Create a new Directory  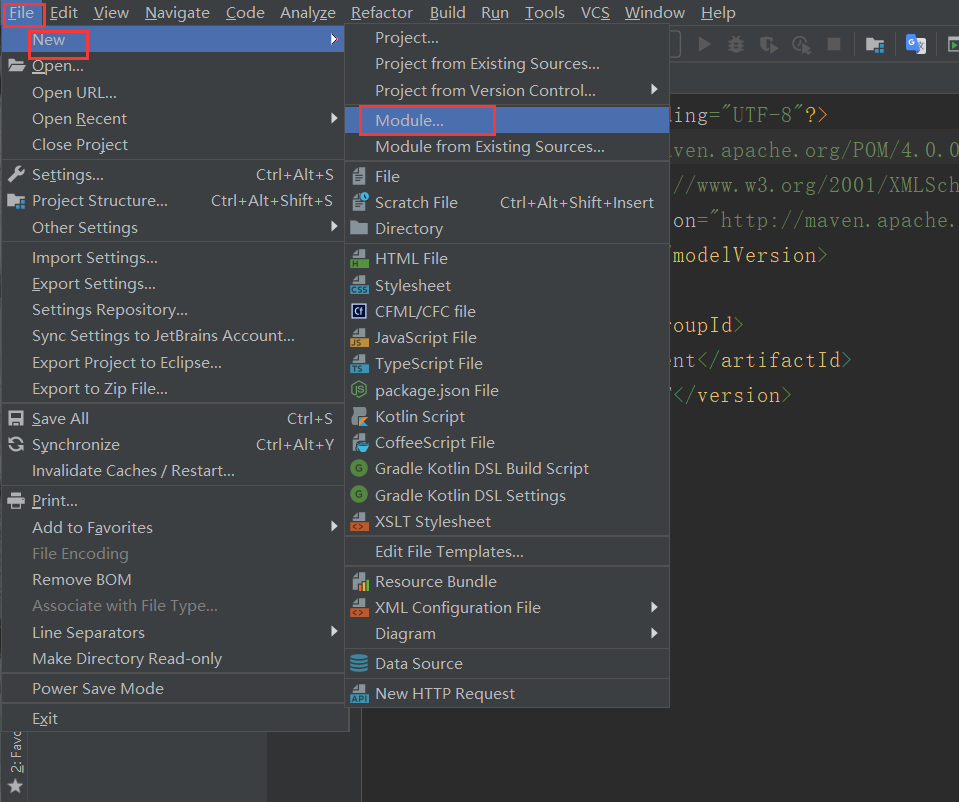507,229
